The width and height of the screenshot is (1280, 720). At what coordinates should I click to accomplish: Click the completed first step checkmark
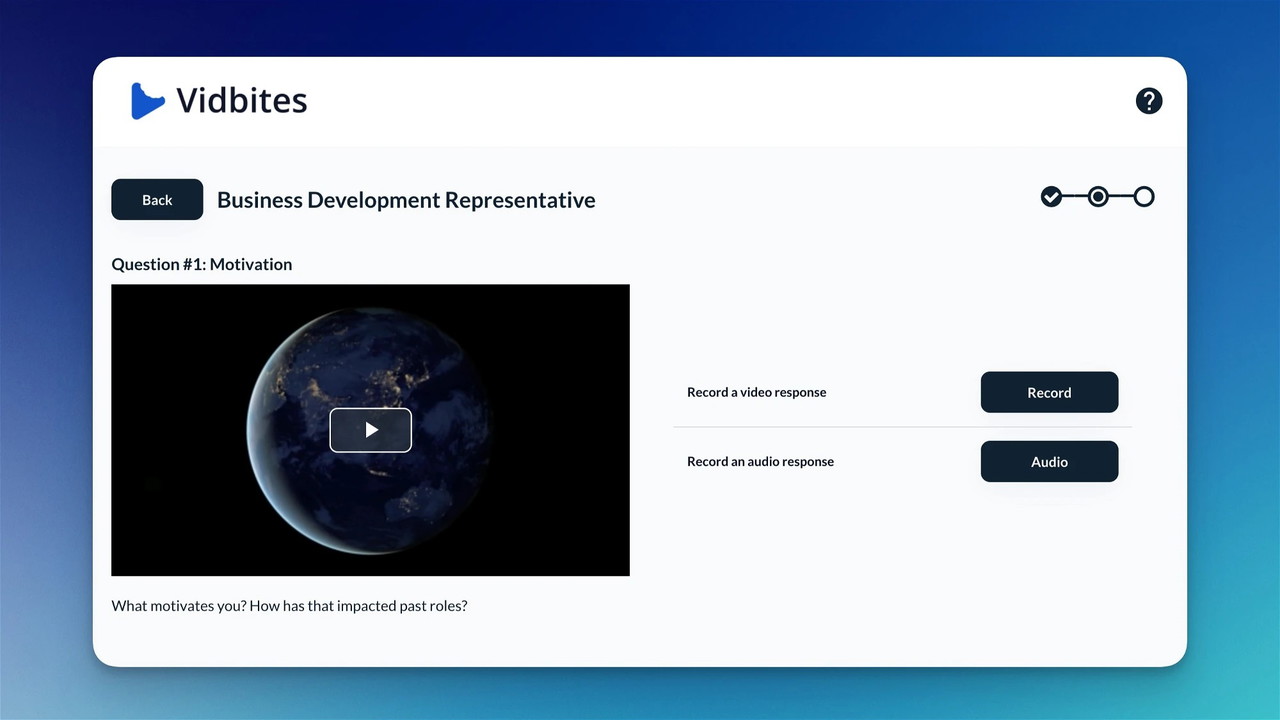tap(1051, 197)
